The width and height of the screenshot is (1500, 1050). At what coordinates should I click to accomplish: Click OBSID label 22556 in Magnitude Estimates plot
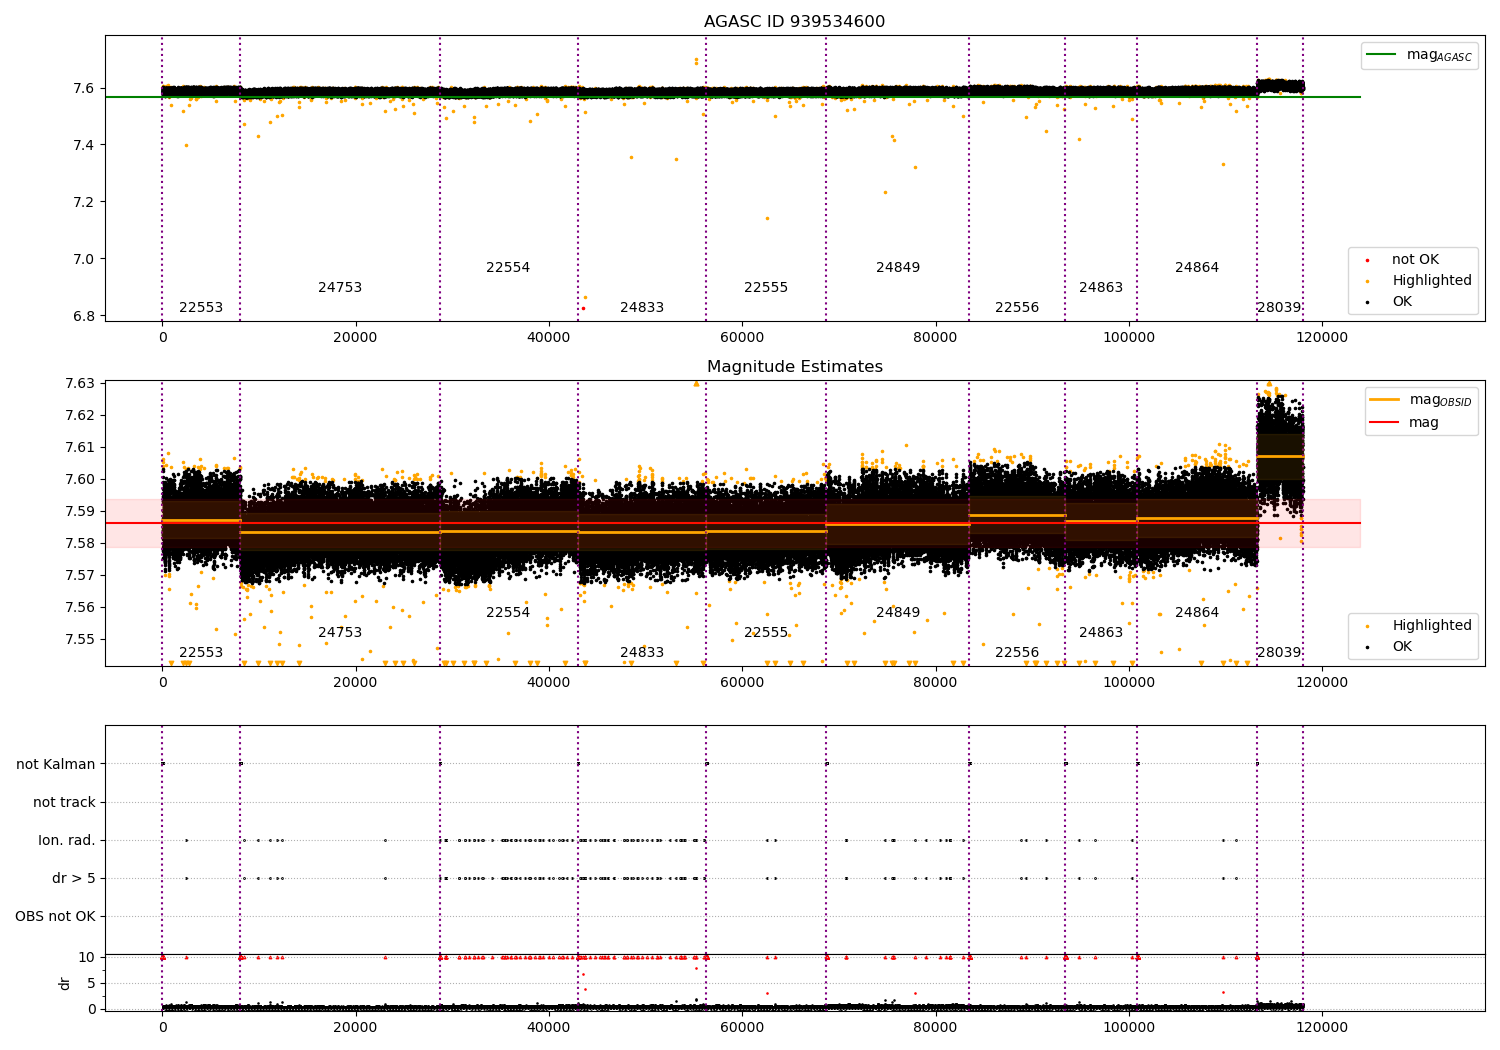point(1017,653)
